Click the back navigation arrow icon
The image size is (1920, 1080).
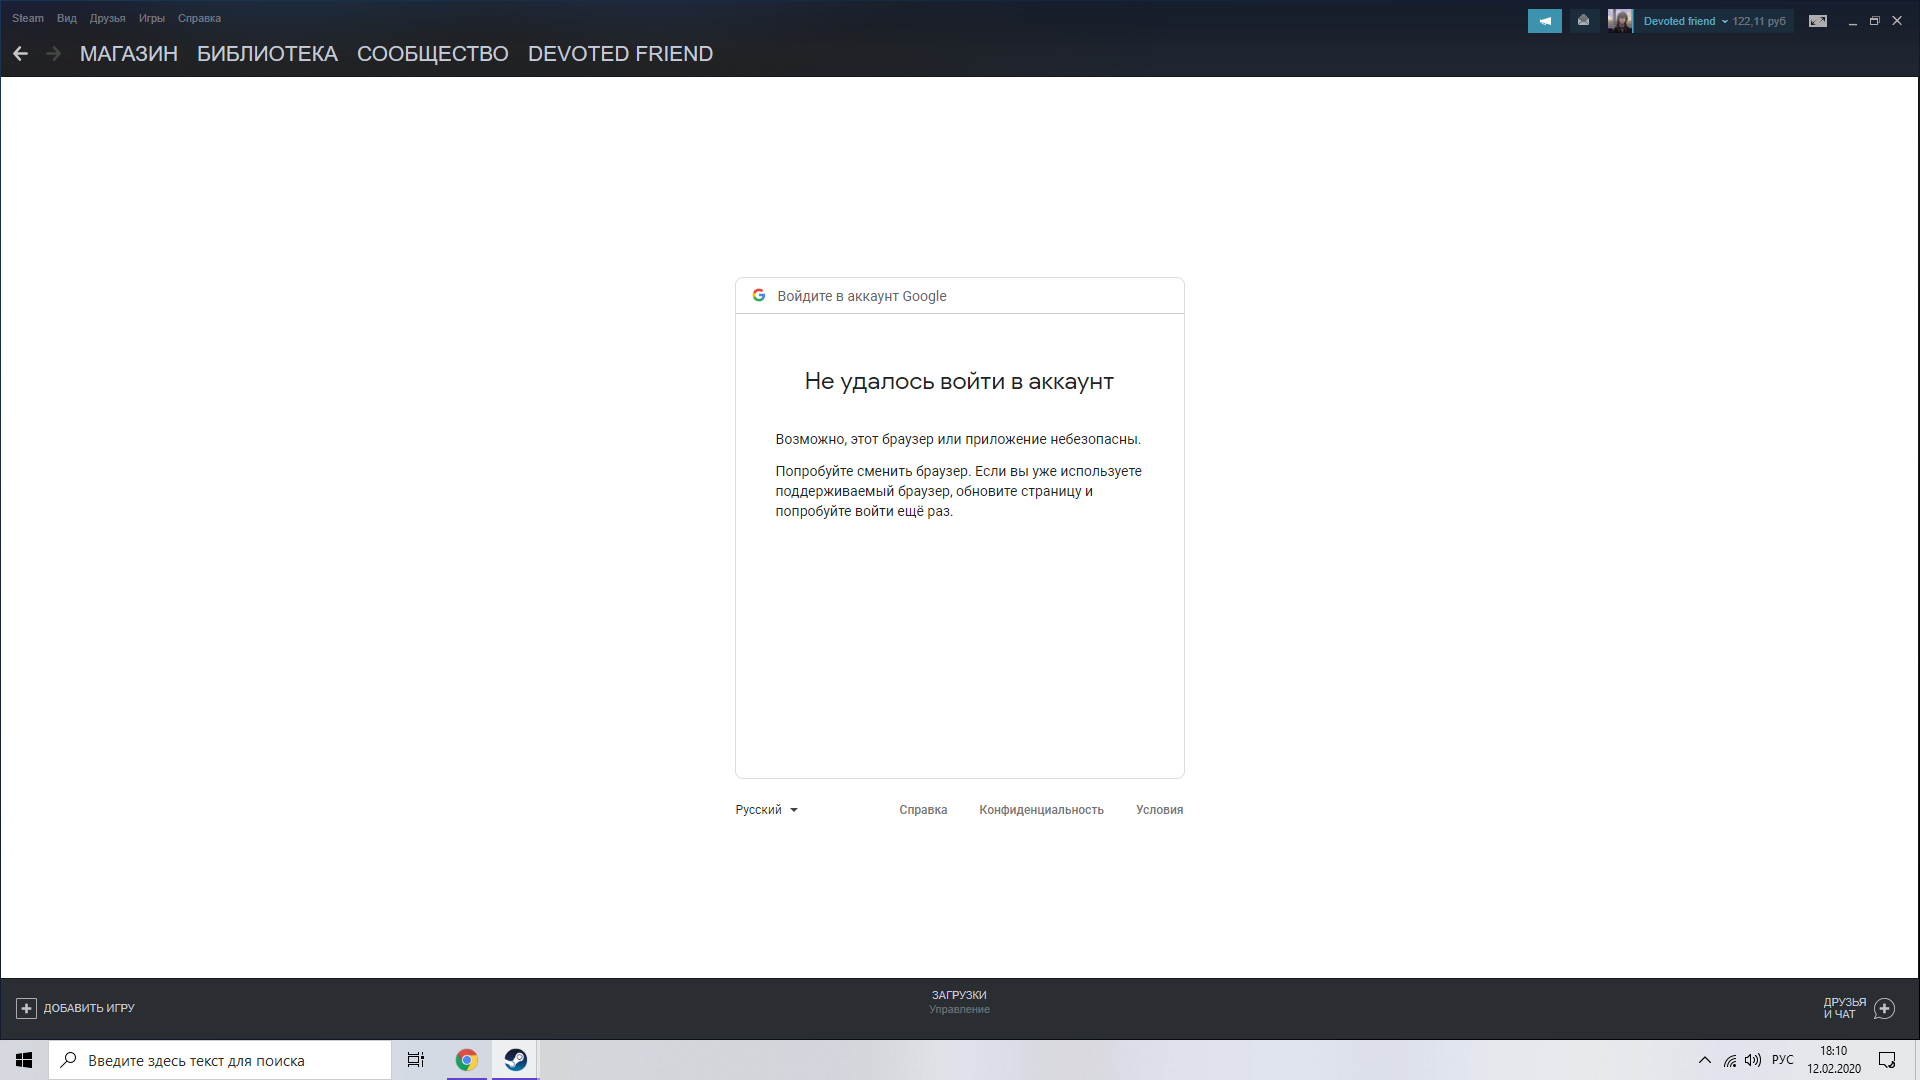click(20, 53)
